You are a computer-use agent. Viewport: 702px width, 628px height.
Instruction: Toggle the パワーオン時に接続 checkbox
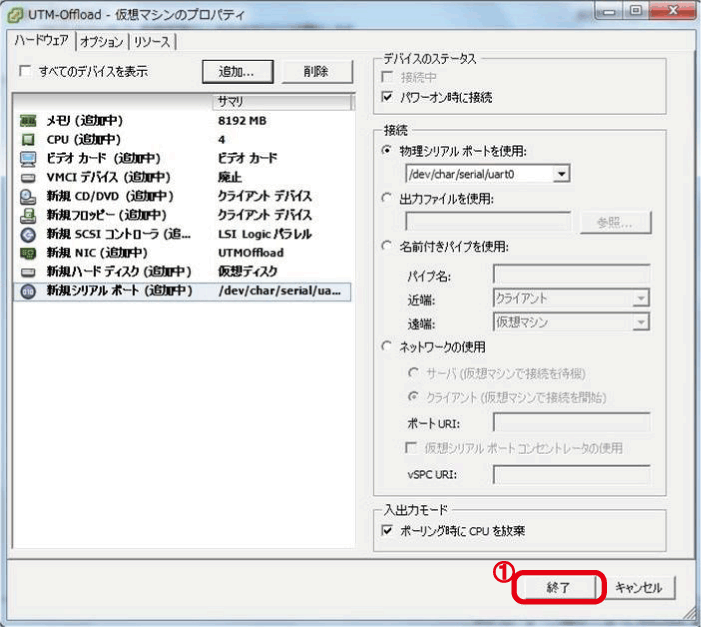pyautogui.click(x=387, y=97)
